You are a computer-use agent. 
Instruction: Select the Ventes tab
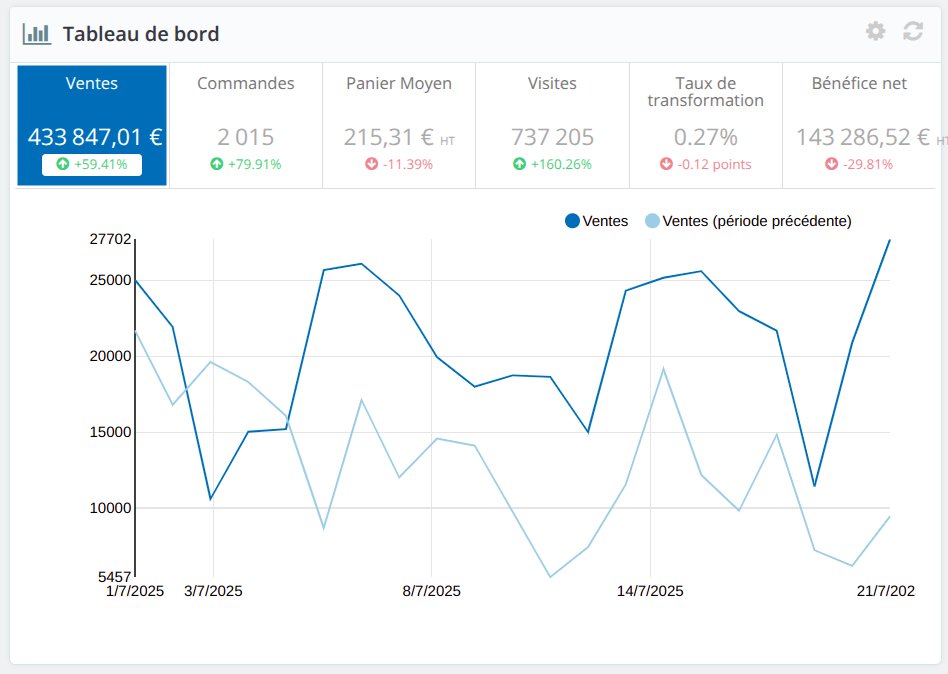[x=92, y=125]
